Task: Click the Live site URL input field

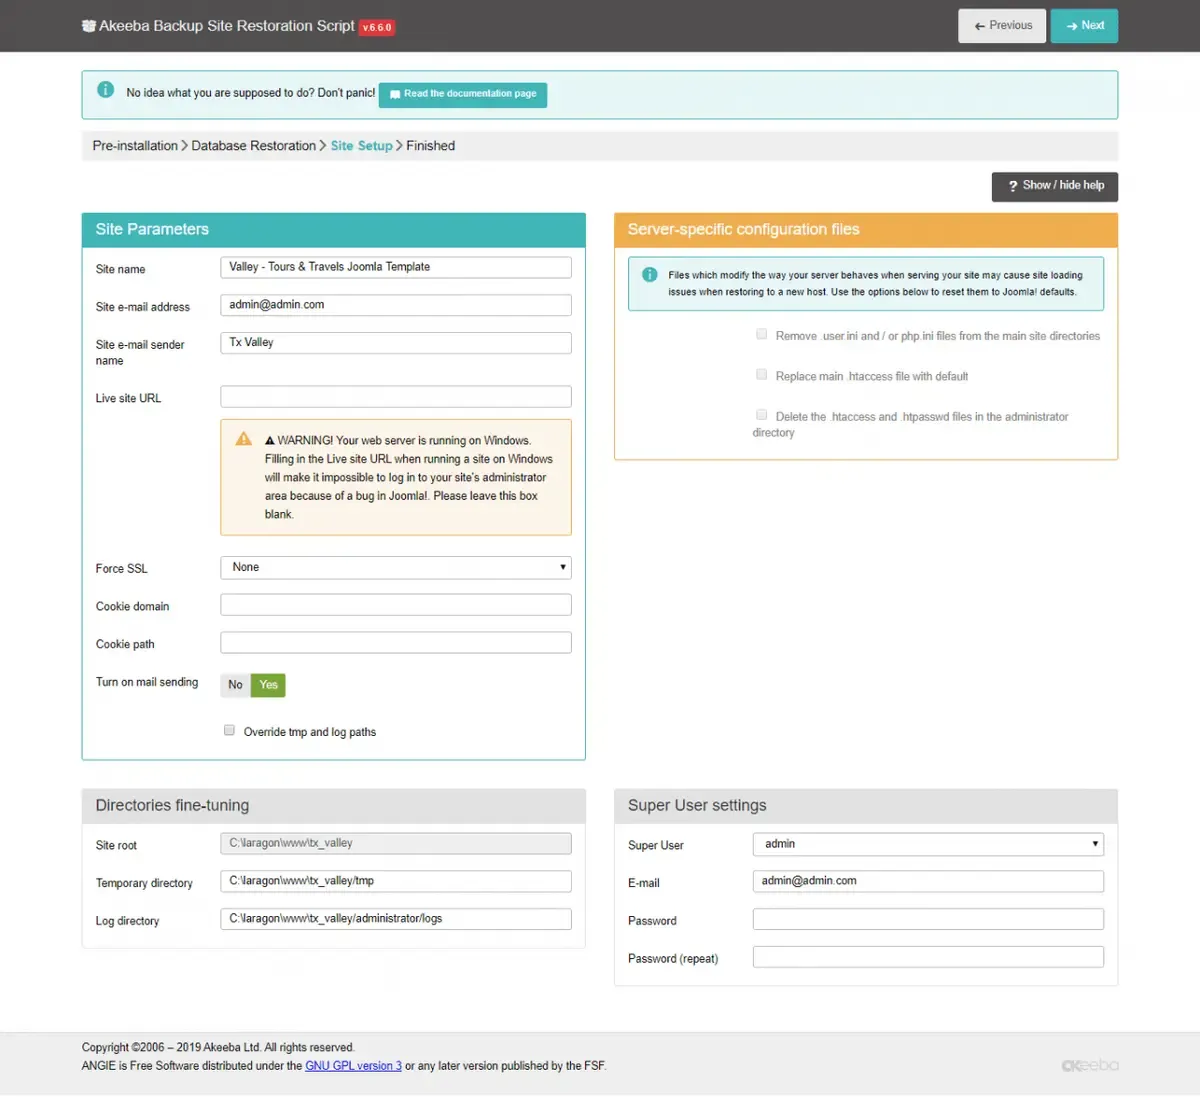Action: 396,397
